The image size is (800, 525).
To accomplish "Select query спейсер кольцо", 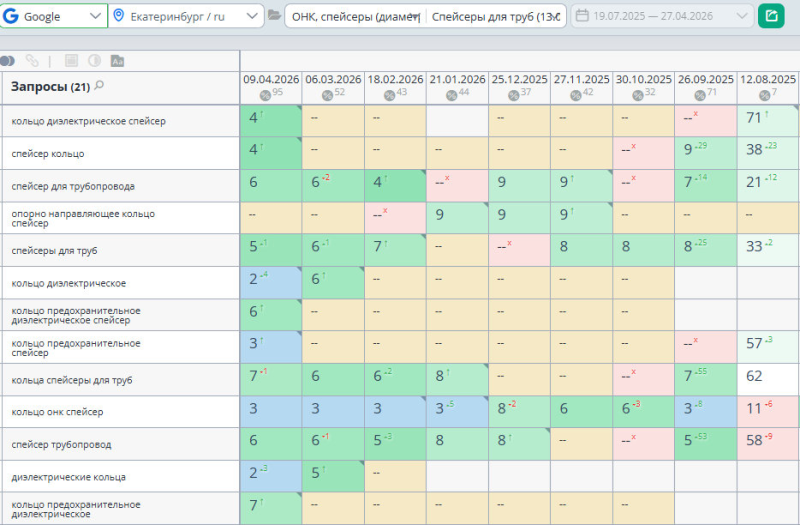I will (47, 154).
